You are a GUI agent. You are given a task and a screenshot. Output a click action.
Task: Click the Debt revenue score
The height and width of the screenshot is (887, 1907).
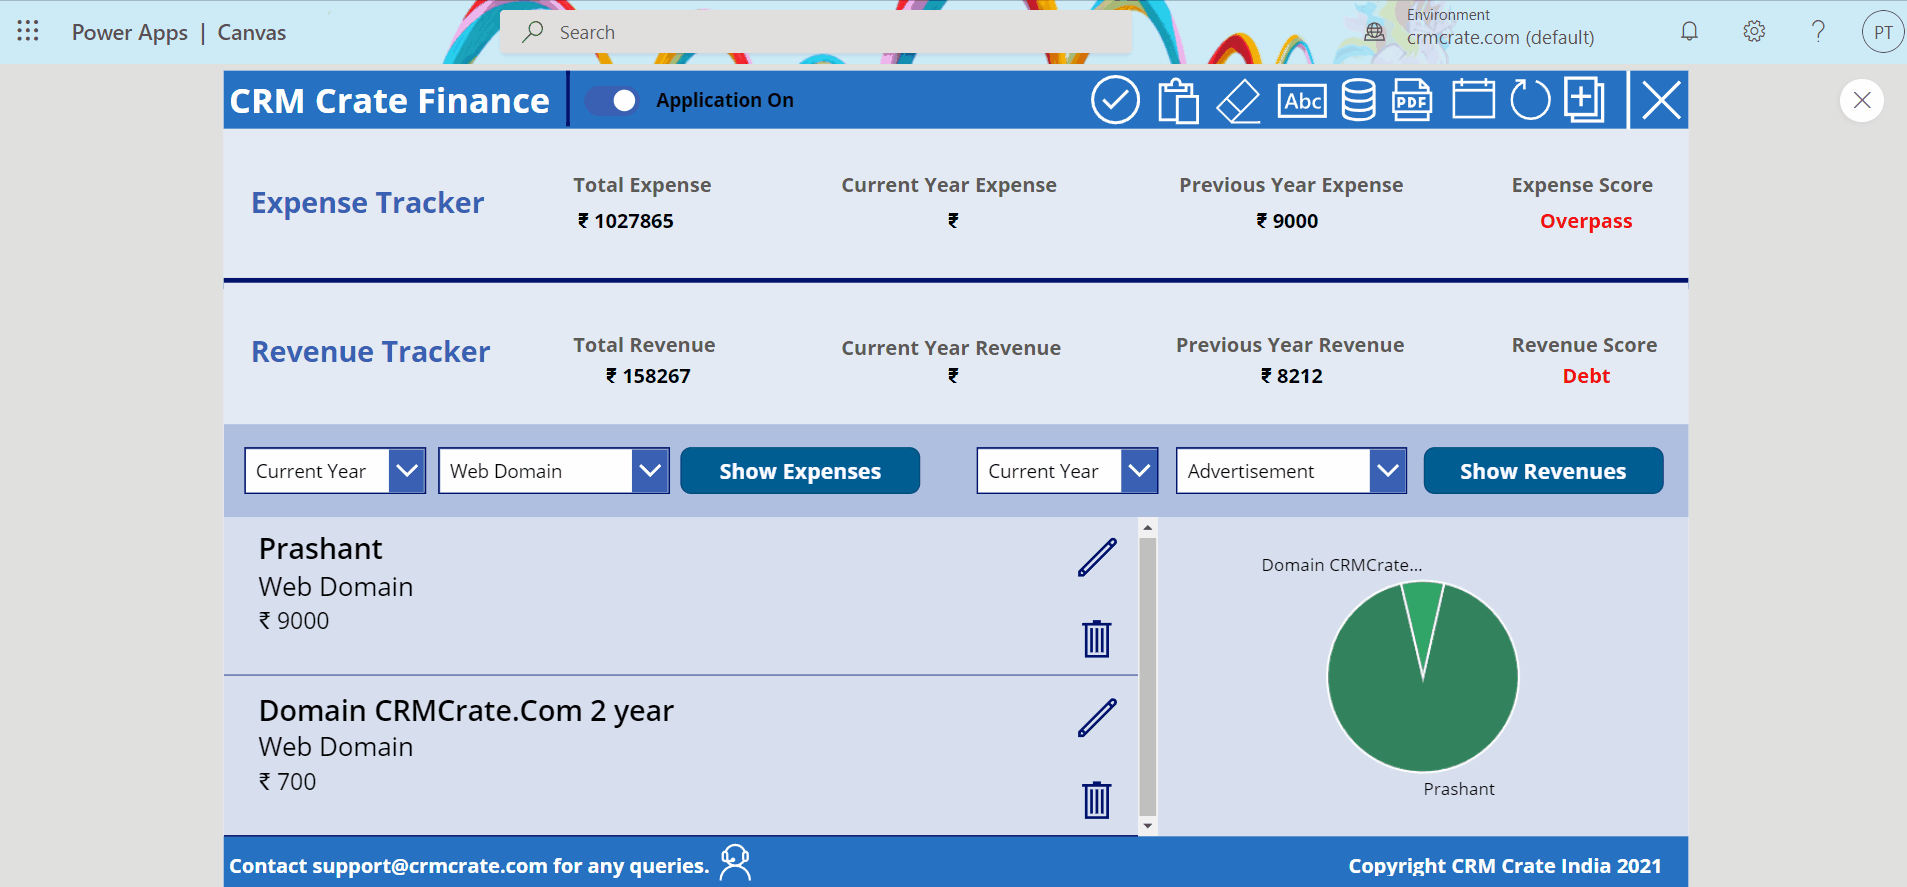(1586, 376)
